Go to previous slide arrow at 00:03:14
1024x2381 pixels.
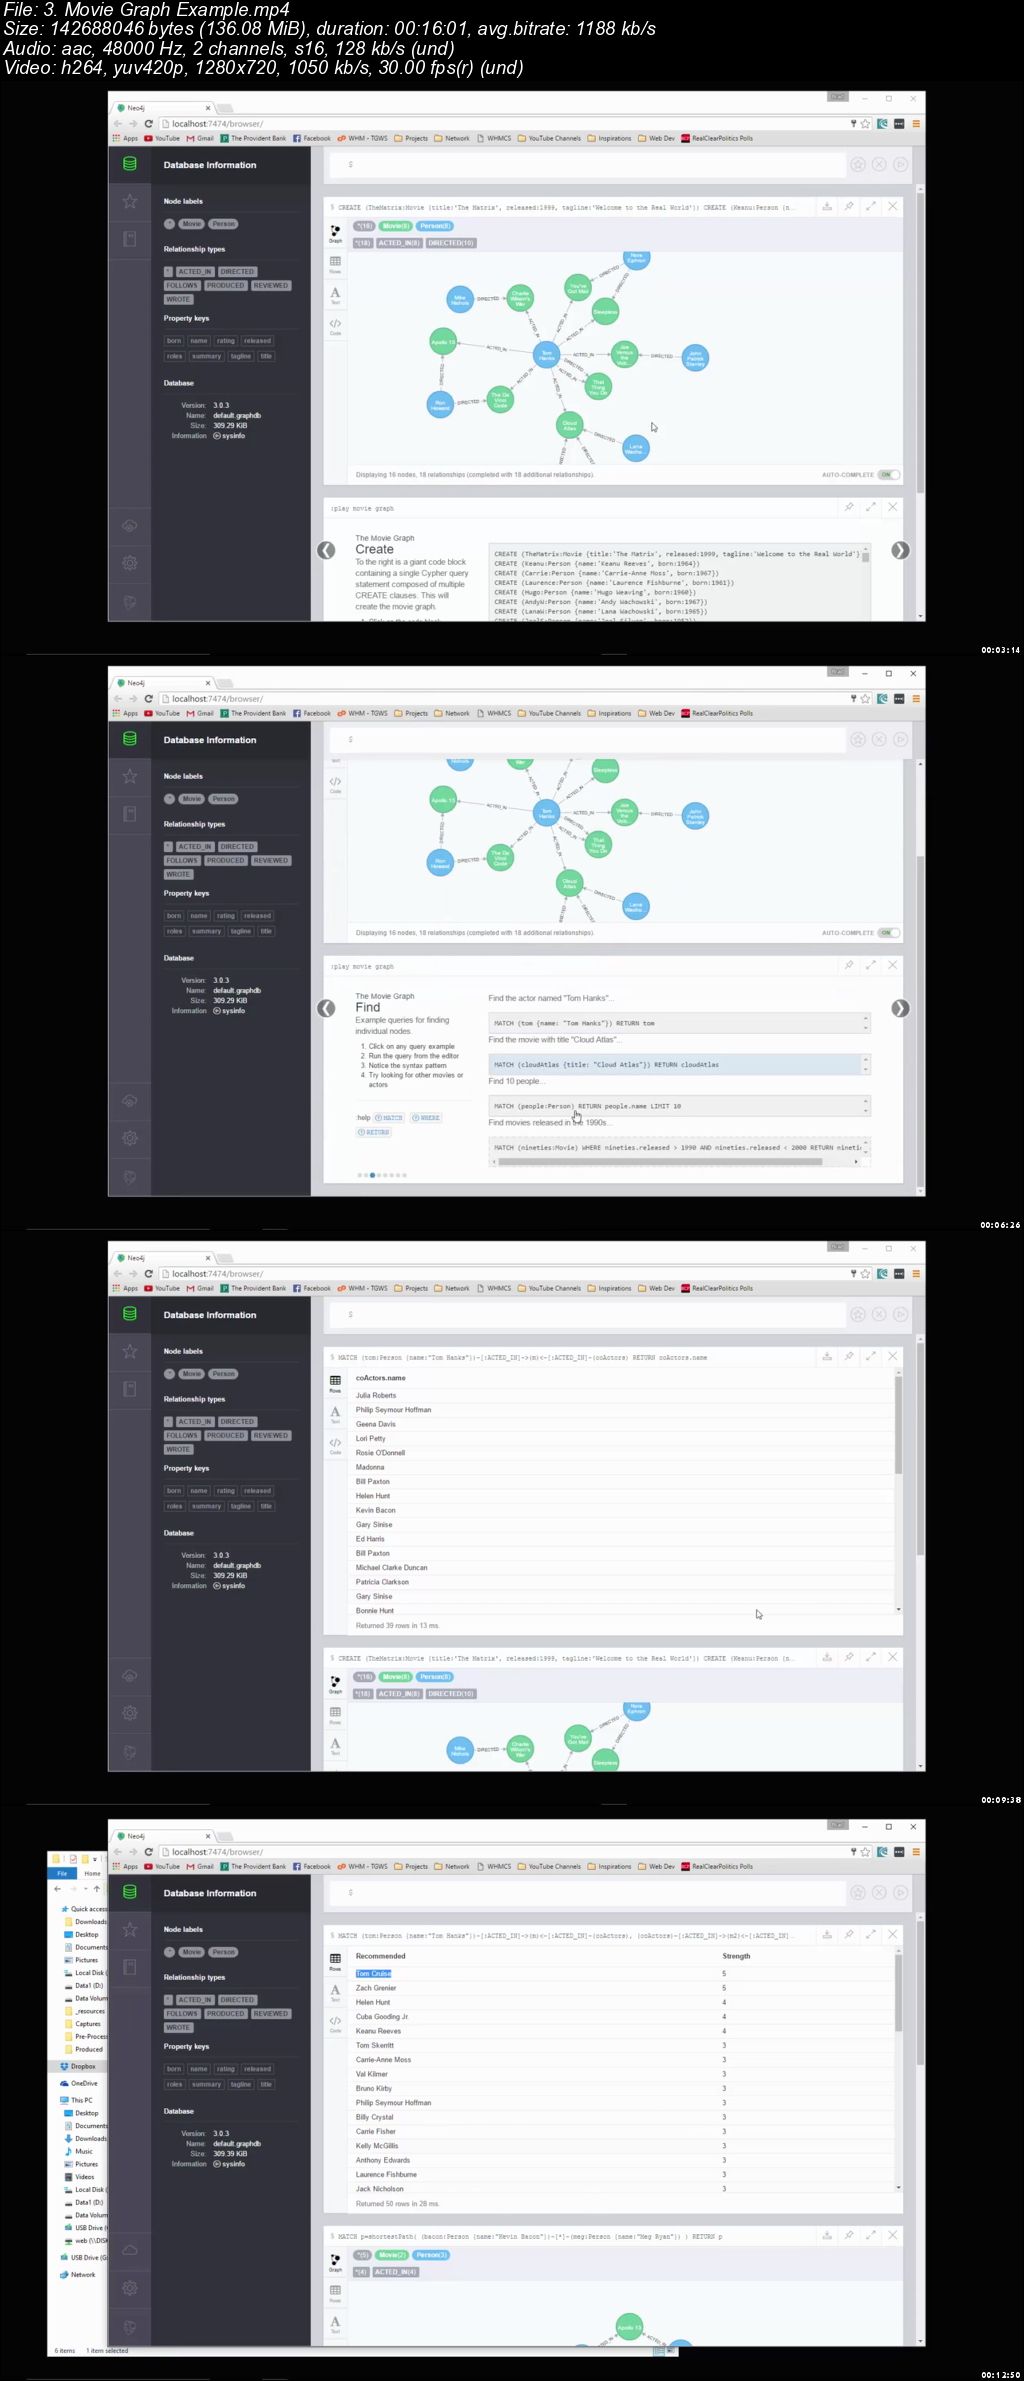click(x=326, y=550)
